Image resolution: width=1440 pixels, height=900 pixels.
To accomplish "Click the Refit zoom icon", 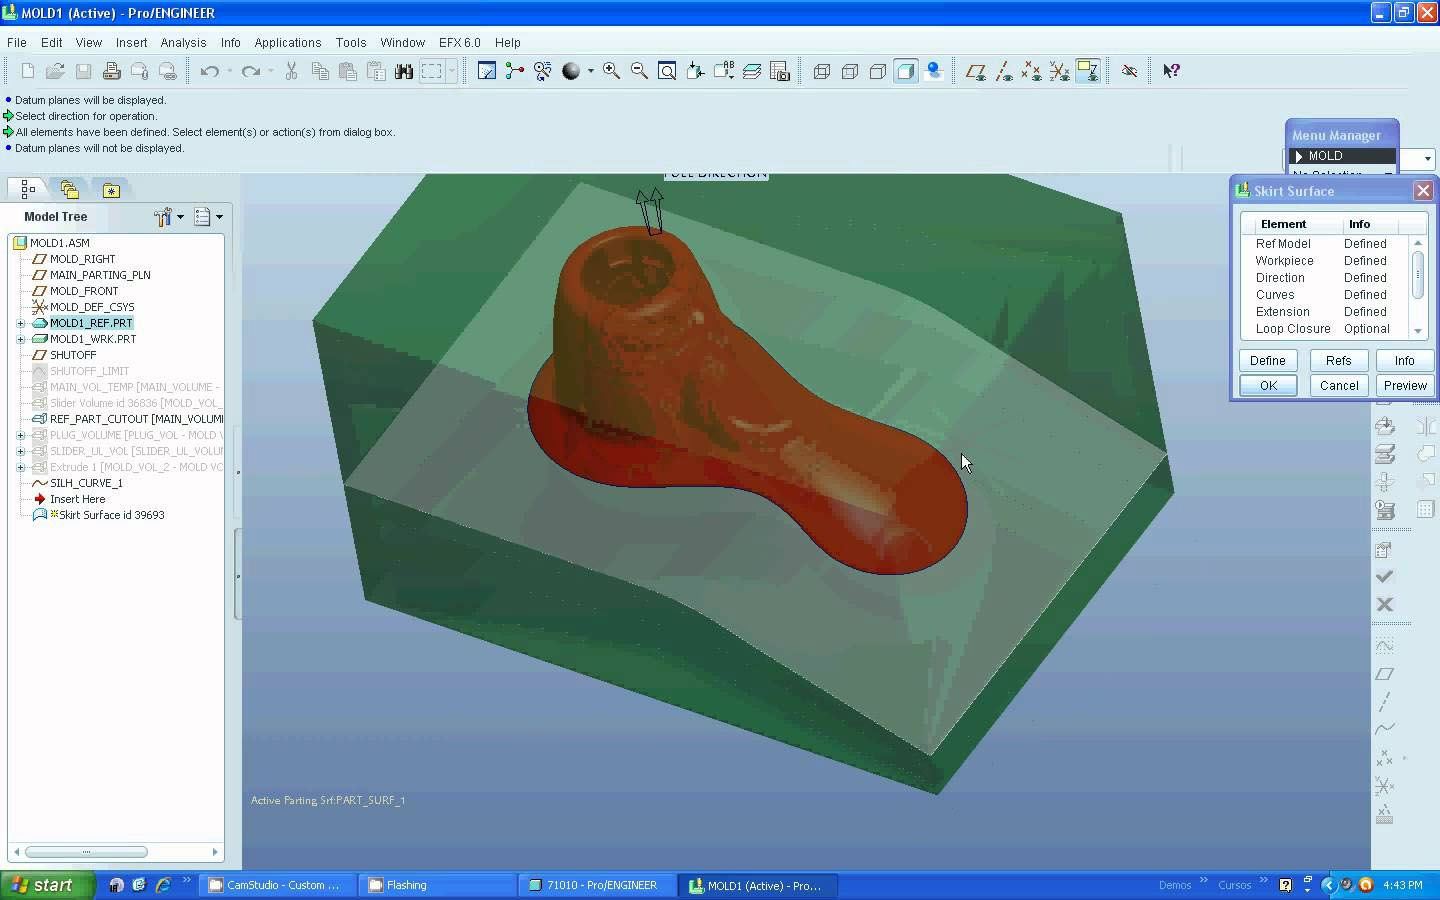I will point(667,71).
